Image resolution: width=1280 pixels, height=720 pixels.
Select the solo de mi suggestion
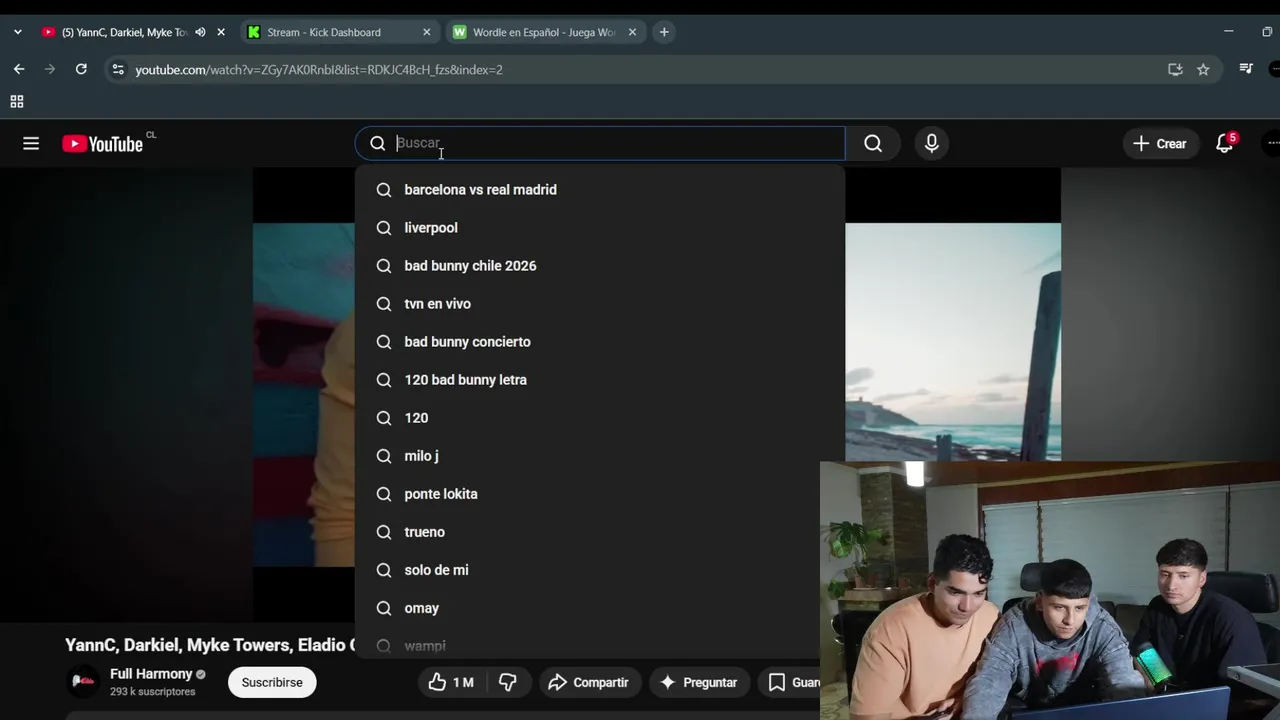(x=600, y=570)
